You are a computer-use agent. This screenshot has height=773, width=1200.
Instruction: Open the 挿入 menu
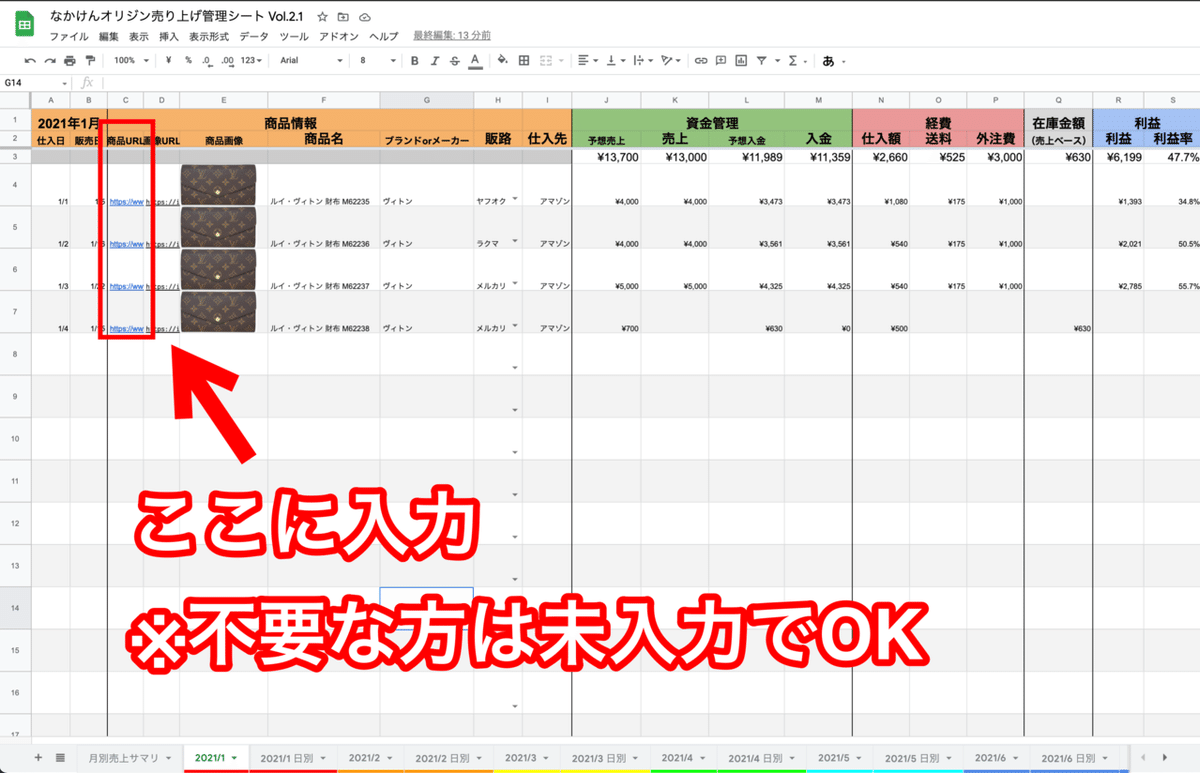[169, 36]
